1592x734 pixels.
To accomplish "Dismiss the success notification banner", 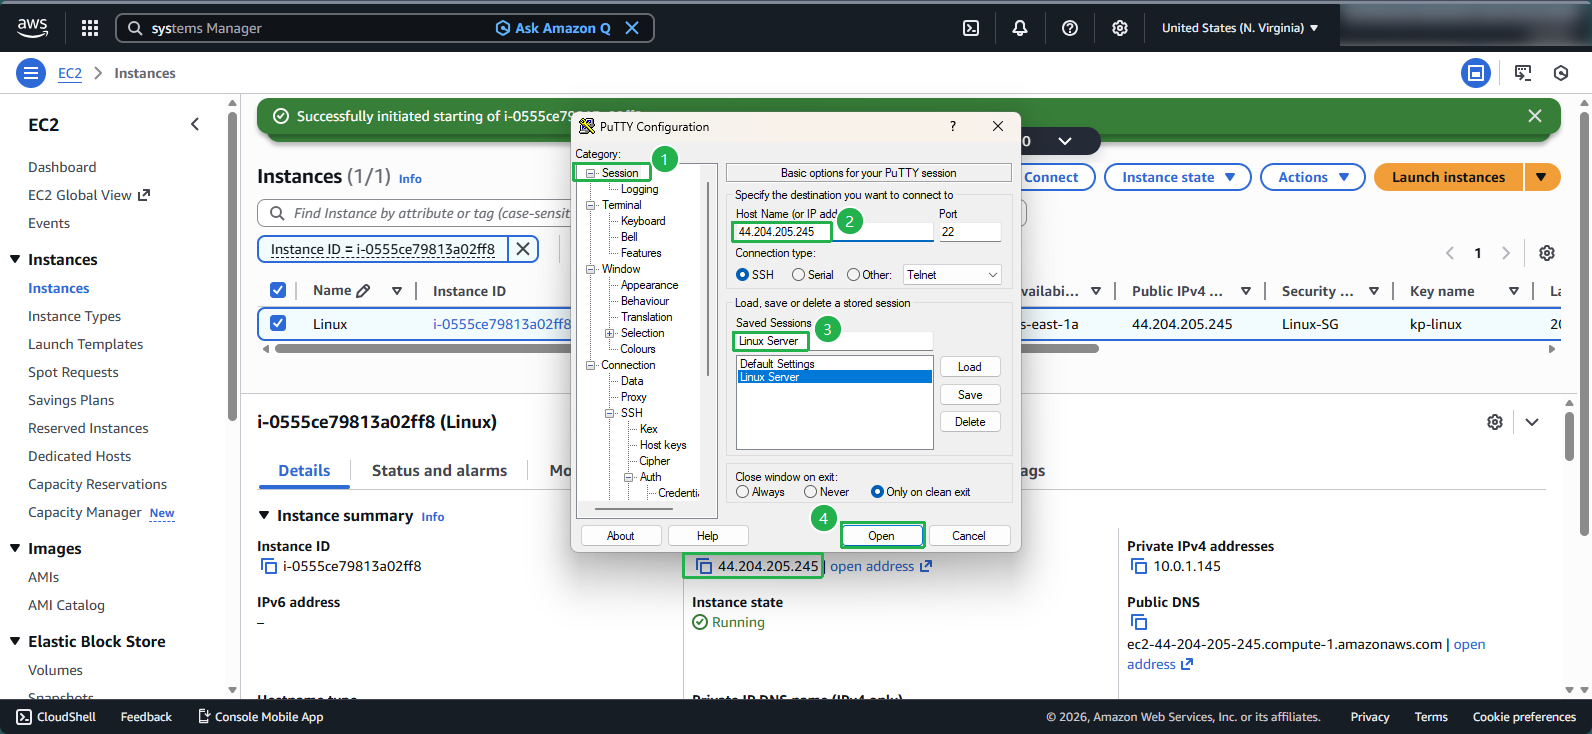I will pos(1535,116).
